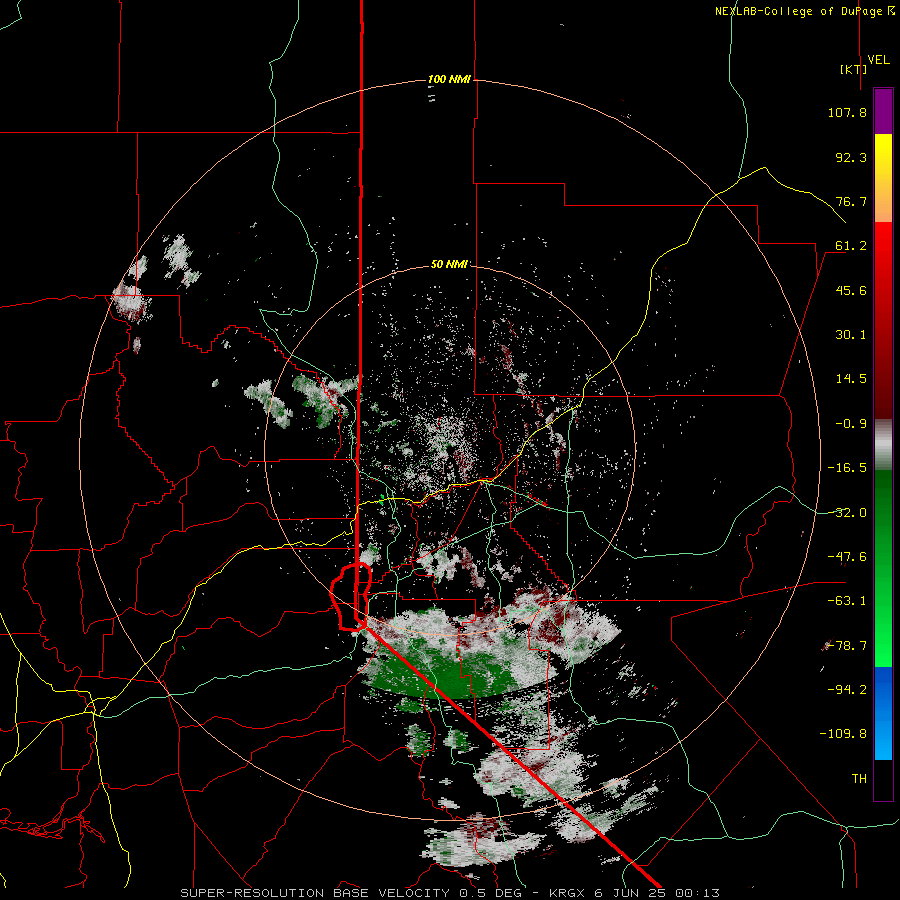Click the 107.8 legend value
The width and height of the screenshot is (900, 900).
pos(847,112)
